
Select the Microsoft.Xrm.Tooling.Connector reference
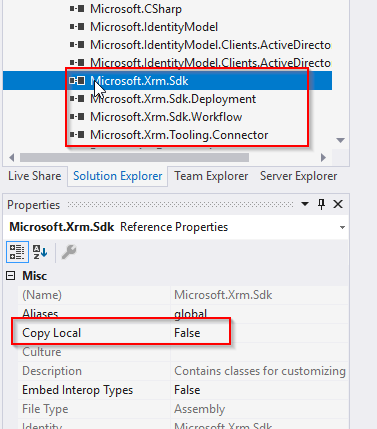(179, 135)
